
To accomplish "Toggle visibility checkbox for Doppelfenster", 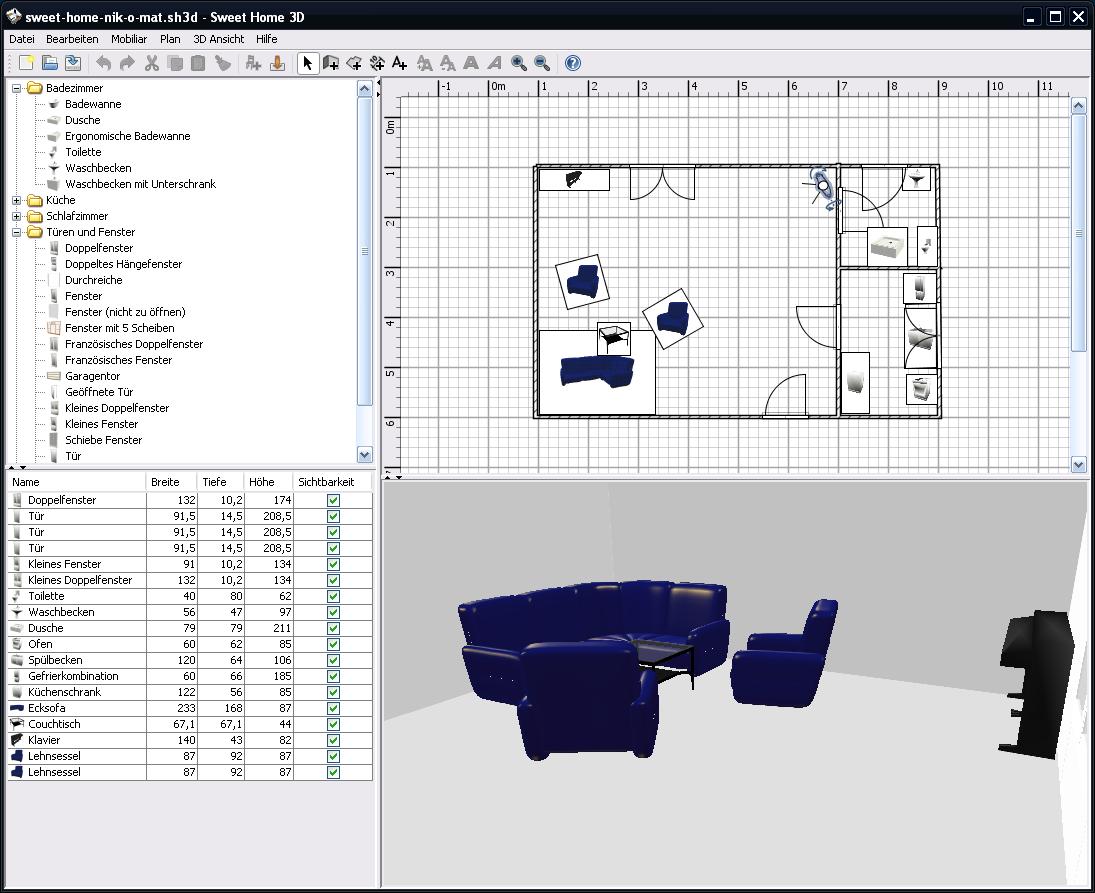I will [x=333, y=500].
